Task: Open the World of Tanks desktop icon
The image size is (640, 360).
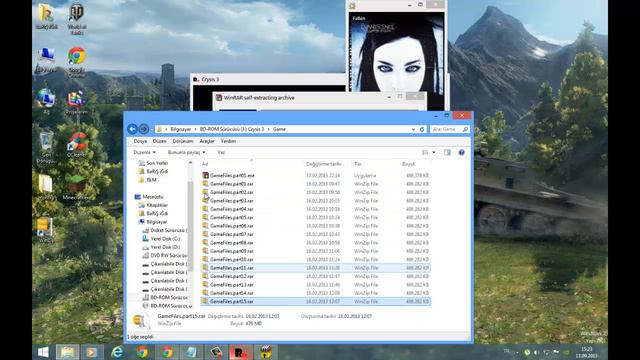Action: click(76, 19)
